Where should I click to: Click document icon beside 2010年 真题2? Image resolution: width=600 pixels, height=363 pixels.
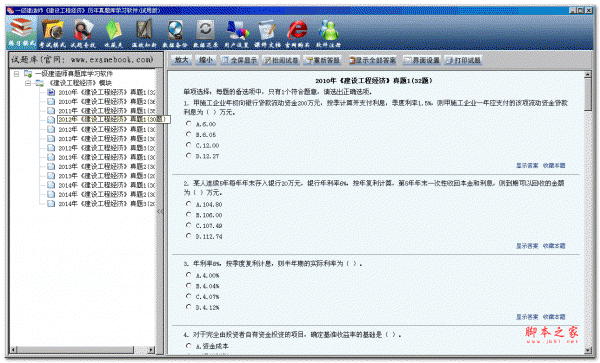pyautogui.click(x=51, y=101)
